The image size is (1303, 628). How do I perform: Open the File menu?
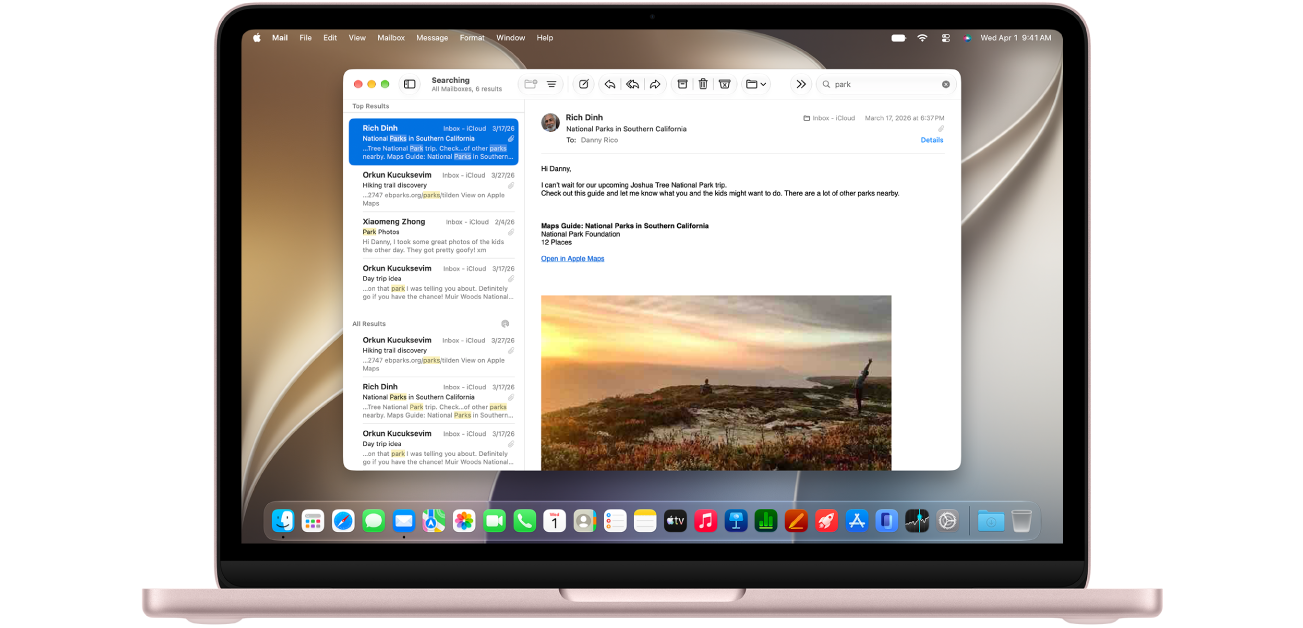point(306,38)
